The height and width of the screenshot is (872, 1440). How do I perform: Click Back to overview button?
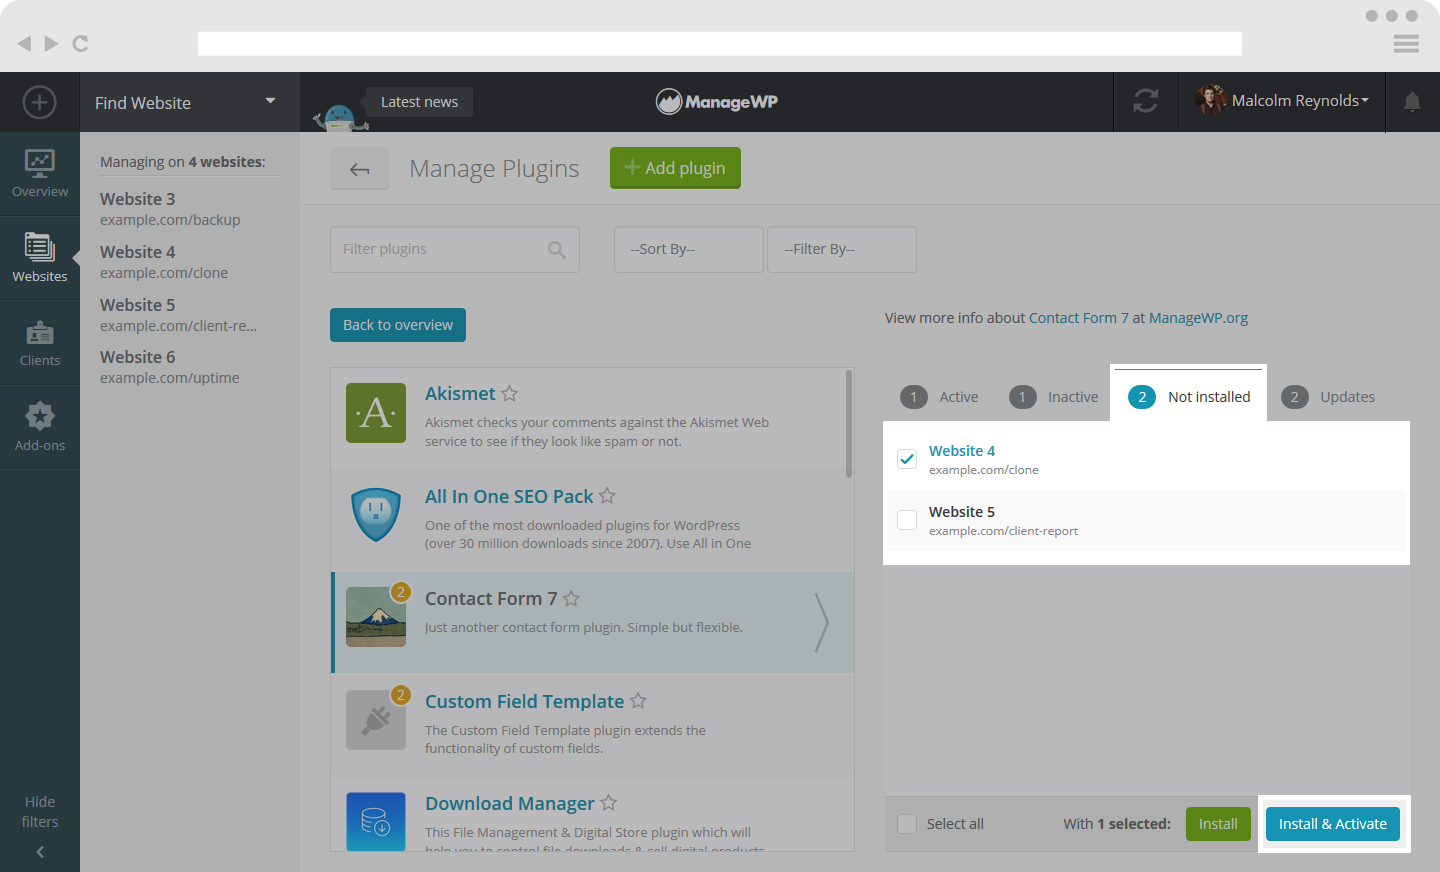coord(398,325)
